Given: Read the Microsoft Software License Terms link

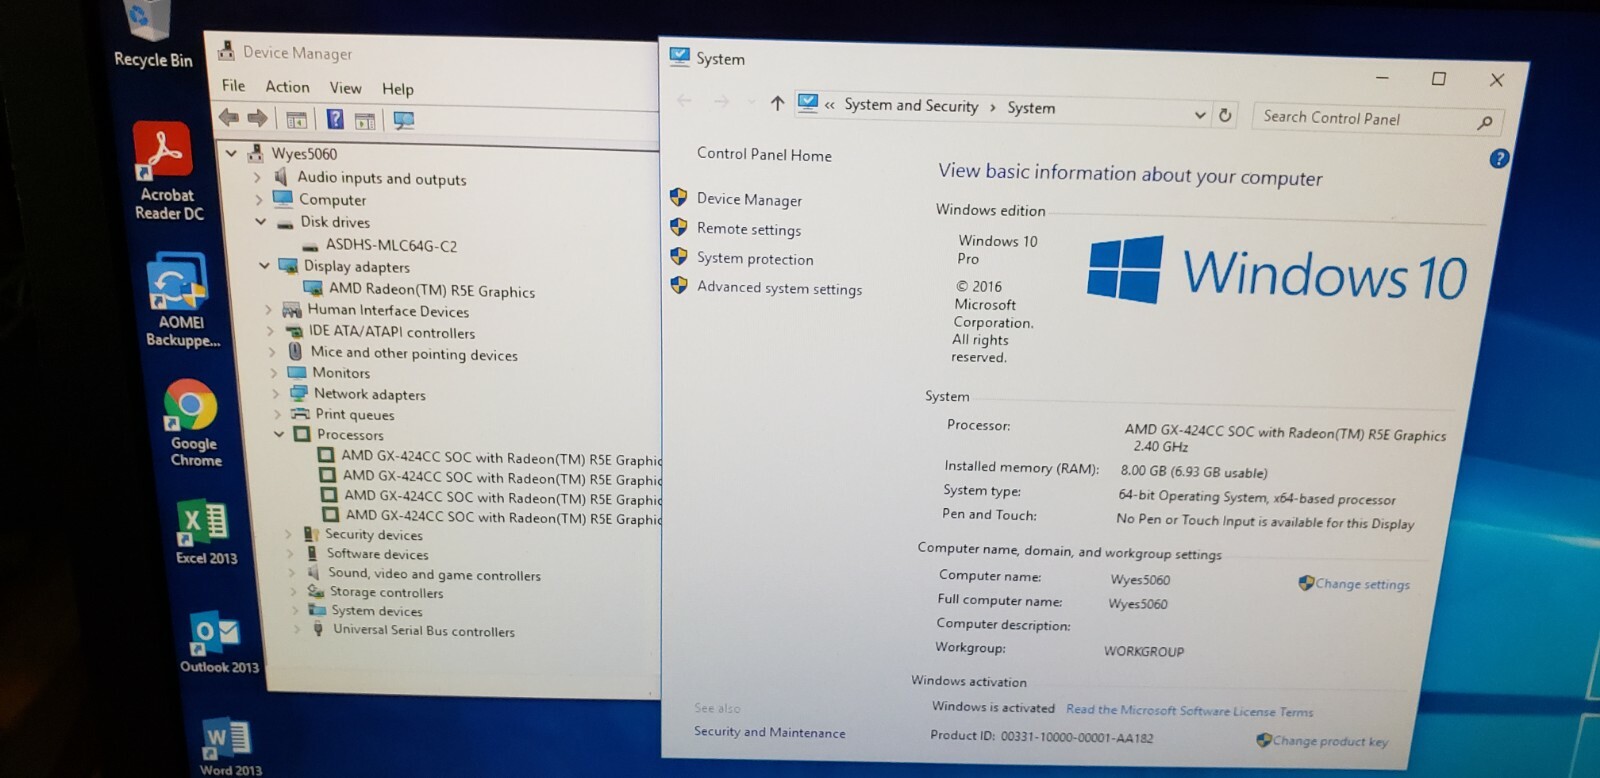Looking at the screenshot, I should point(1189,711).
